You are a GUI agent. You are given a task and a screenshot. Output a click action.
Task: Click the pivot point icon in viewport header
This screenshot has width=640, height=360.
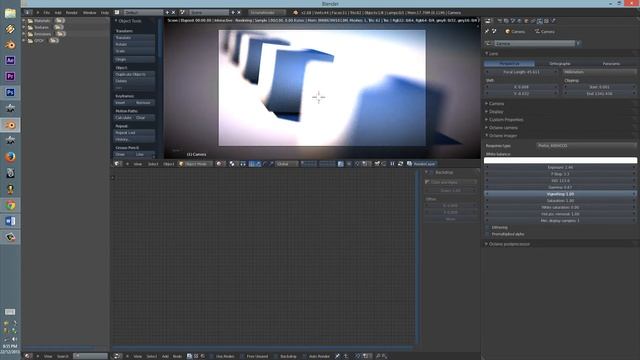pos(232,164)
